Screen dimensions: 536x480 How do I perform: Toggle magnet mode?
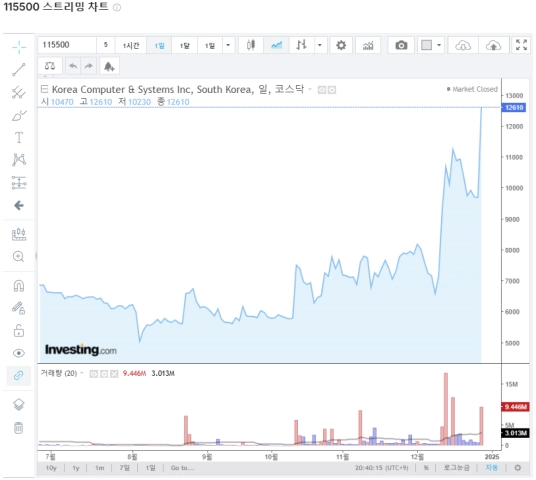coord(19,286)
